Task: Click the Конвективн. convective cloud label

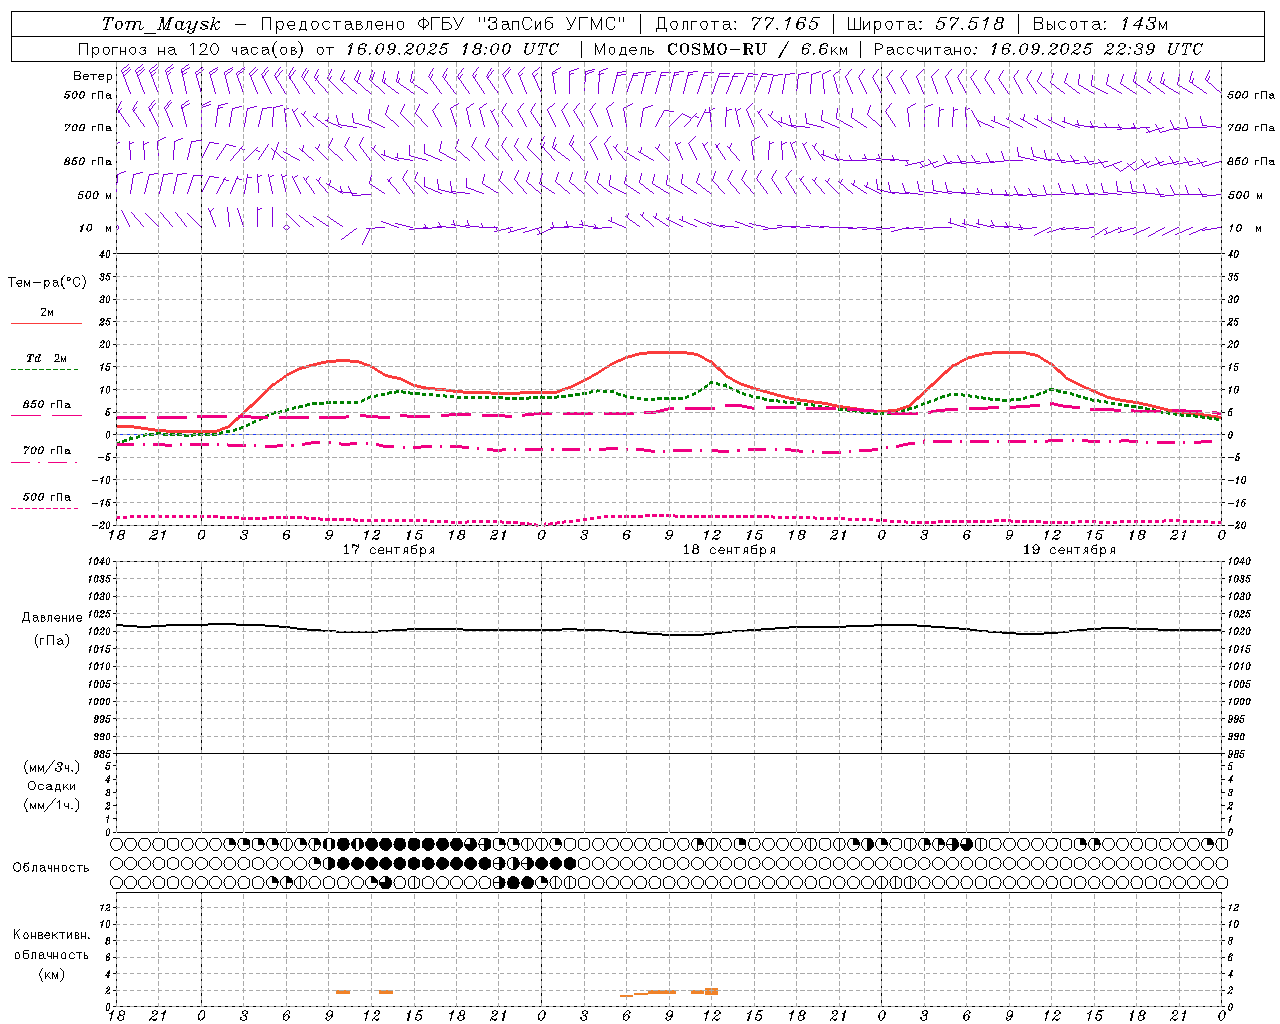Action: click(51, 934)
